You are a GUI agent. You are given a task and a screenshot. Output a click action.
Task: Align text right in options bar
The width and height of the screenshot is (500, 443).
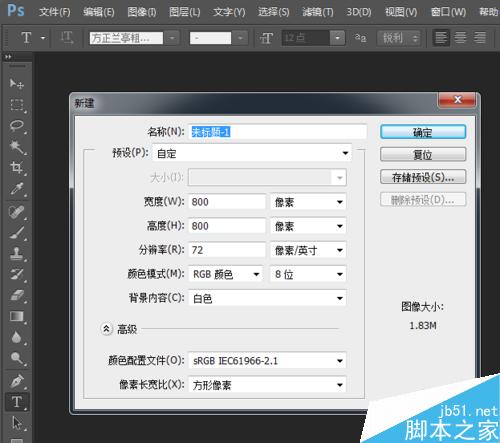(480, 38)
